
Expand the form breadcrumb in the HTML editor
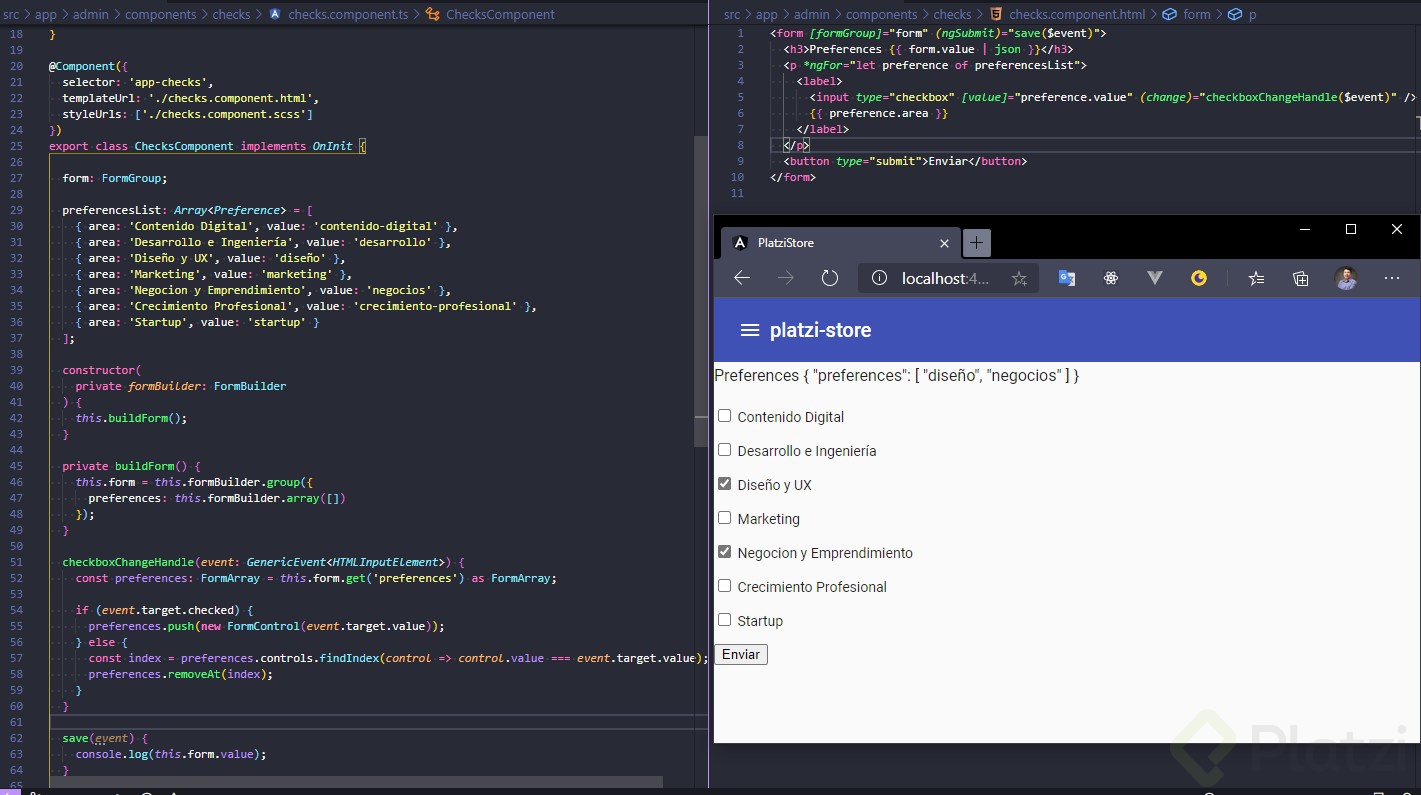pos(1196,14)
